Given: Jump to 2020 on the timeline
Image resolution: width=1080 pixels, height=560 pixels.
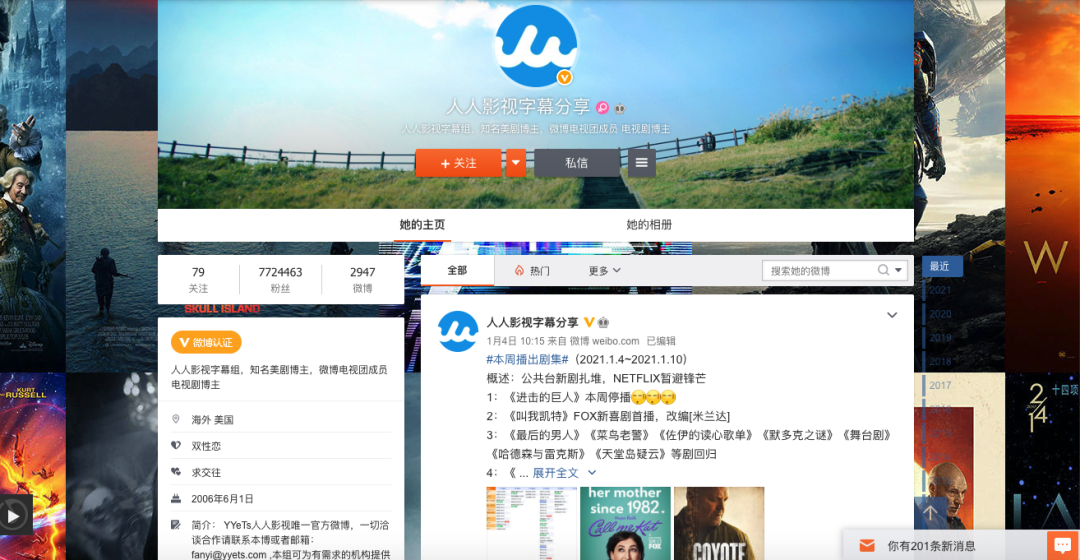Looking at the screenshot, I should point(940,314).
